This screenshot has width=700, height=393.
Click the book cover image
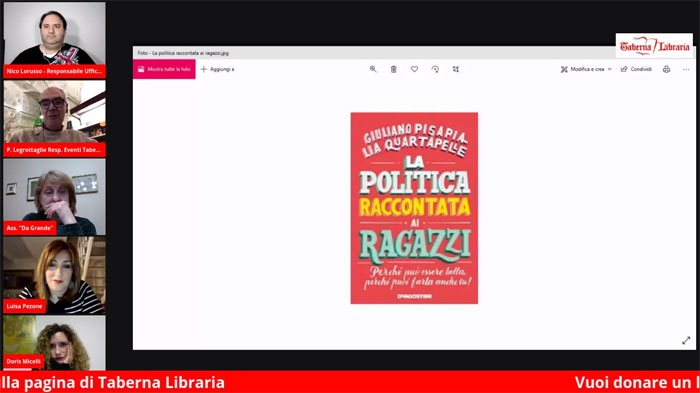pos(414,208)
